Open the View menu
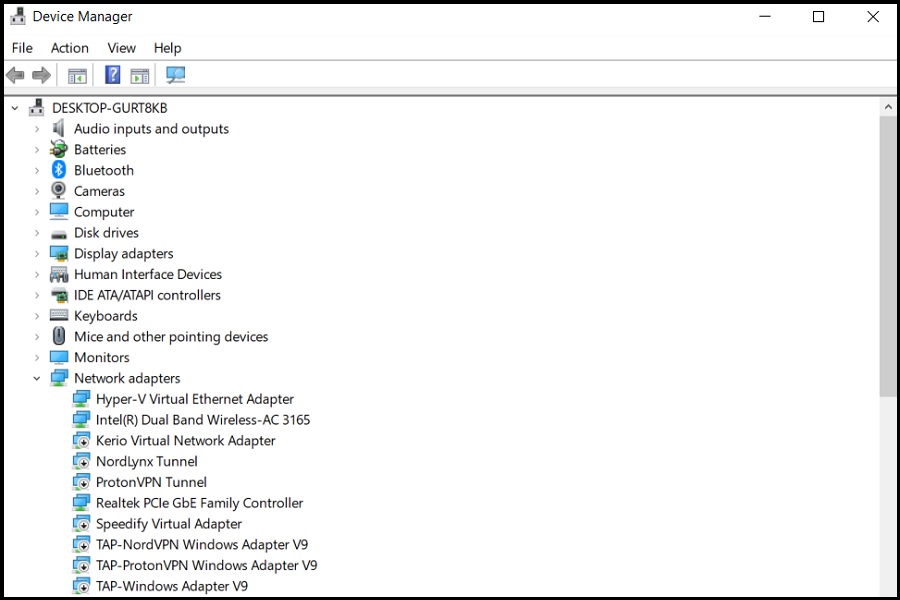Viewport: 900px width, 600px height. click(121, 47)
